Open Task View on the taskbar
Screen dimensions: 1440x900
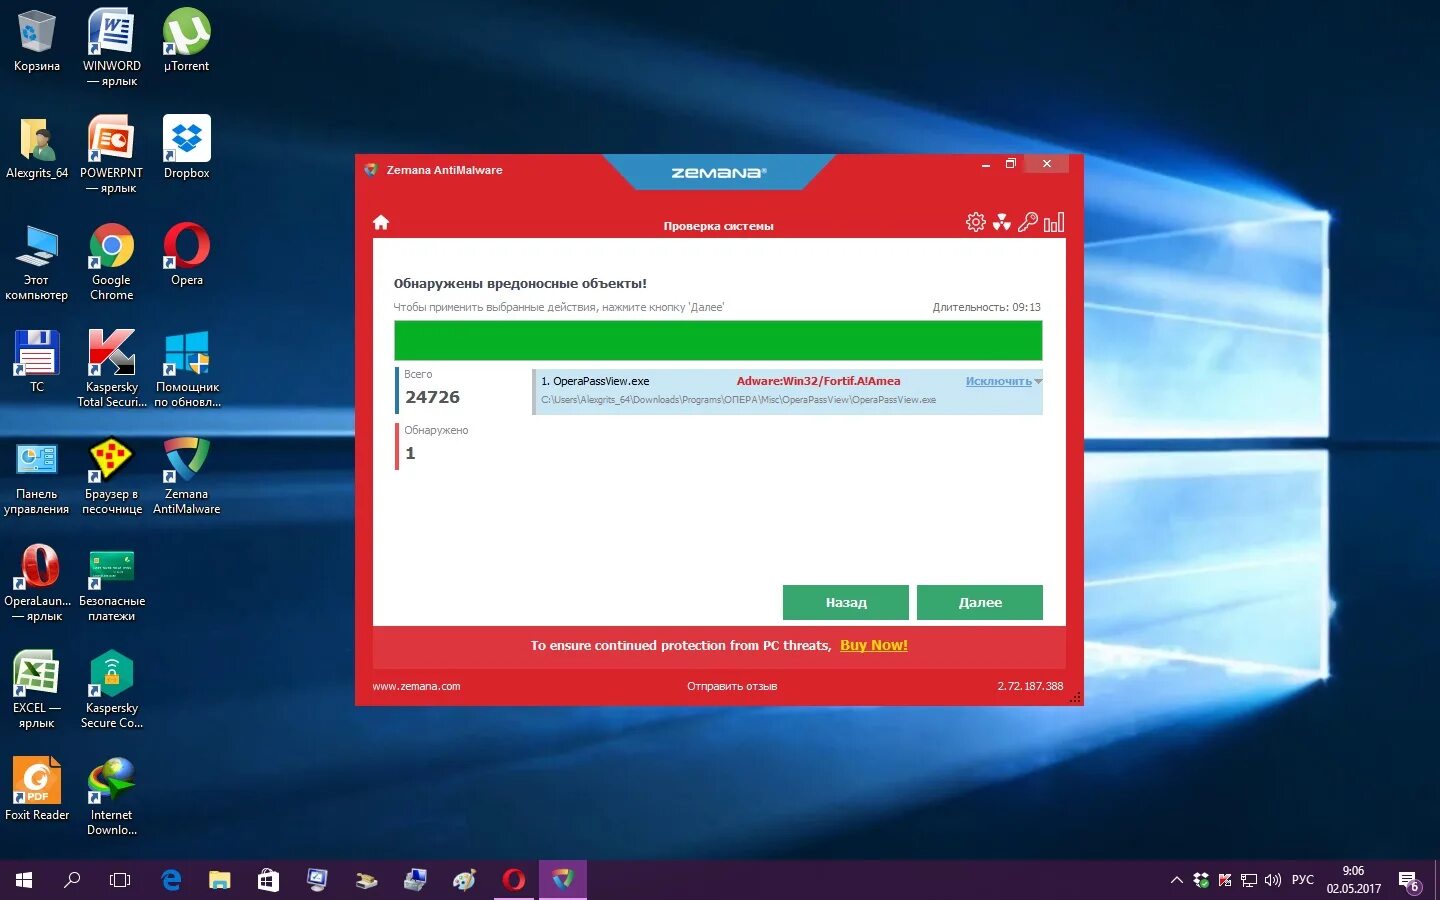(x=120, y=880)
